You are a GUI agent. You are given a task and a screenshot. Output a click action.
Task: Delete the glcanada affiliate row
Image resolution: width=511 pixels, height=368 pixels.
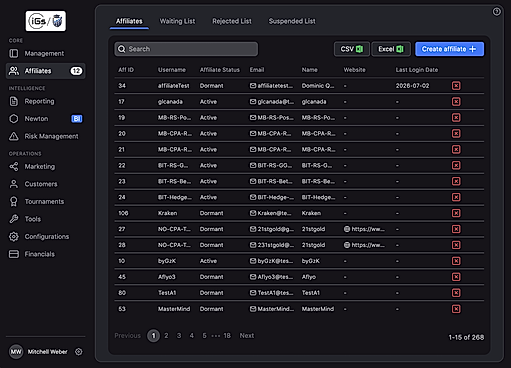pos(456,102)
